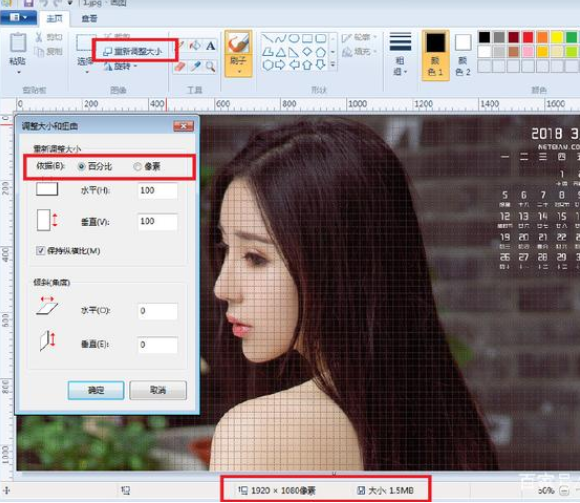Choose the left arrow shape
The width and height of the screenshot is (580, 503).
coord(294,65)
